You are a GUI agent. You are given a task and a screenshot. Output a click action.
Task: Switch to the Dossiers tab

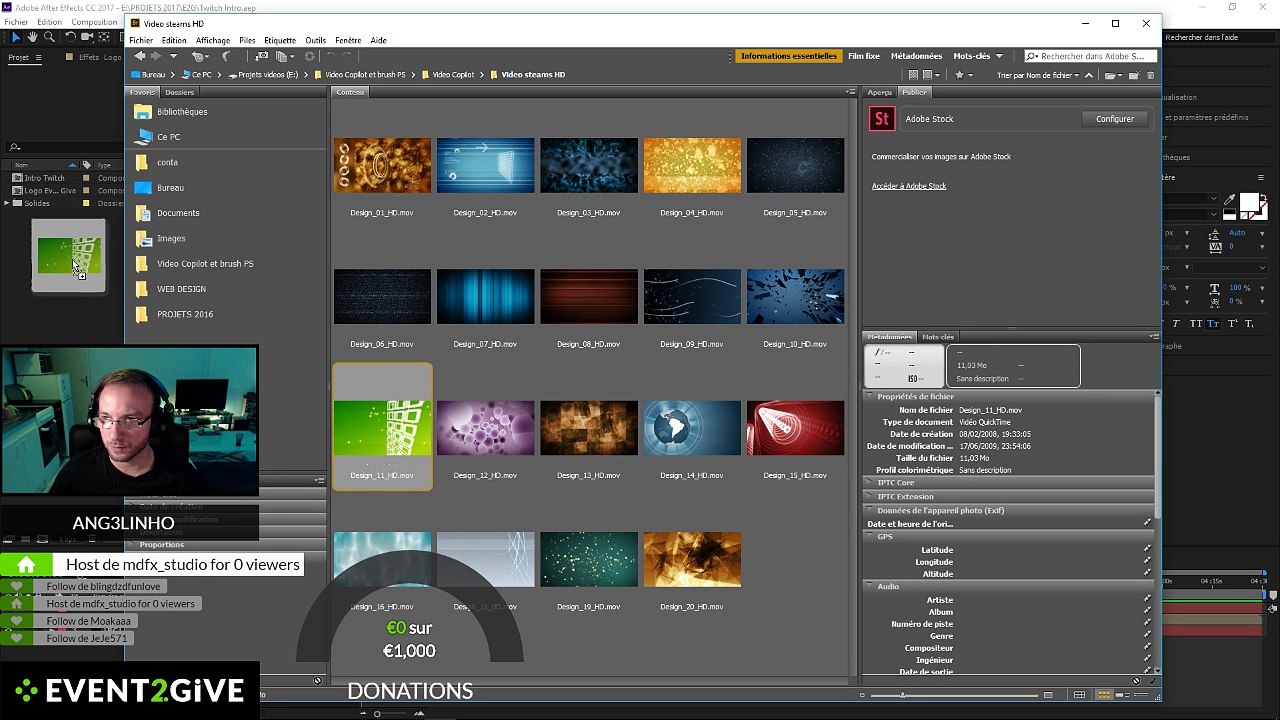click(179, 92)
